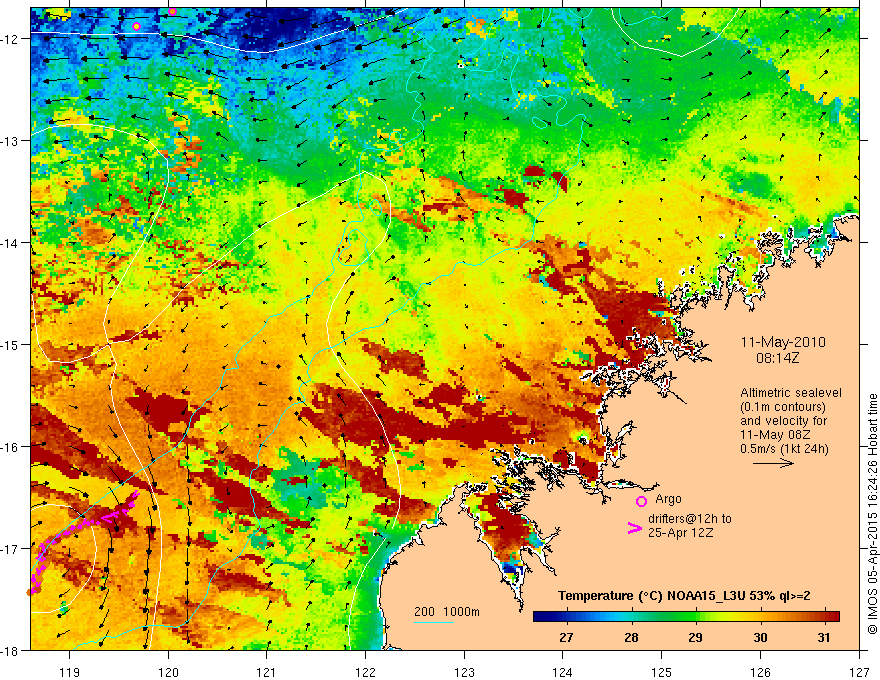Click the latitude axis label '-12'
The height and width of the screenshot is (680, 880).
(11, 39)
